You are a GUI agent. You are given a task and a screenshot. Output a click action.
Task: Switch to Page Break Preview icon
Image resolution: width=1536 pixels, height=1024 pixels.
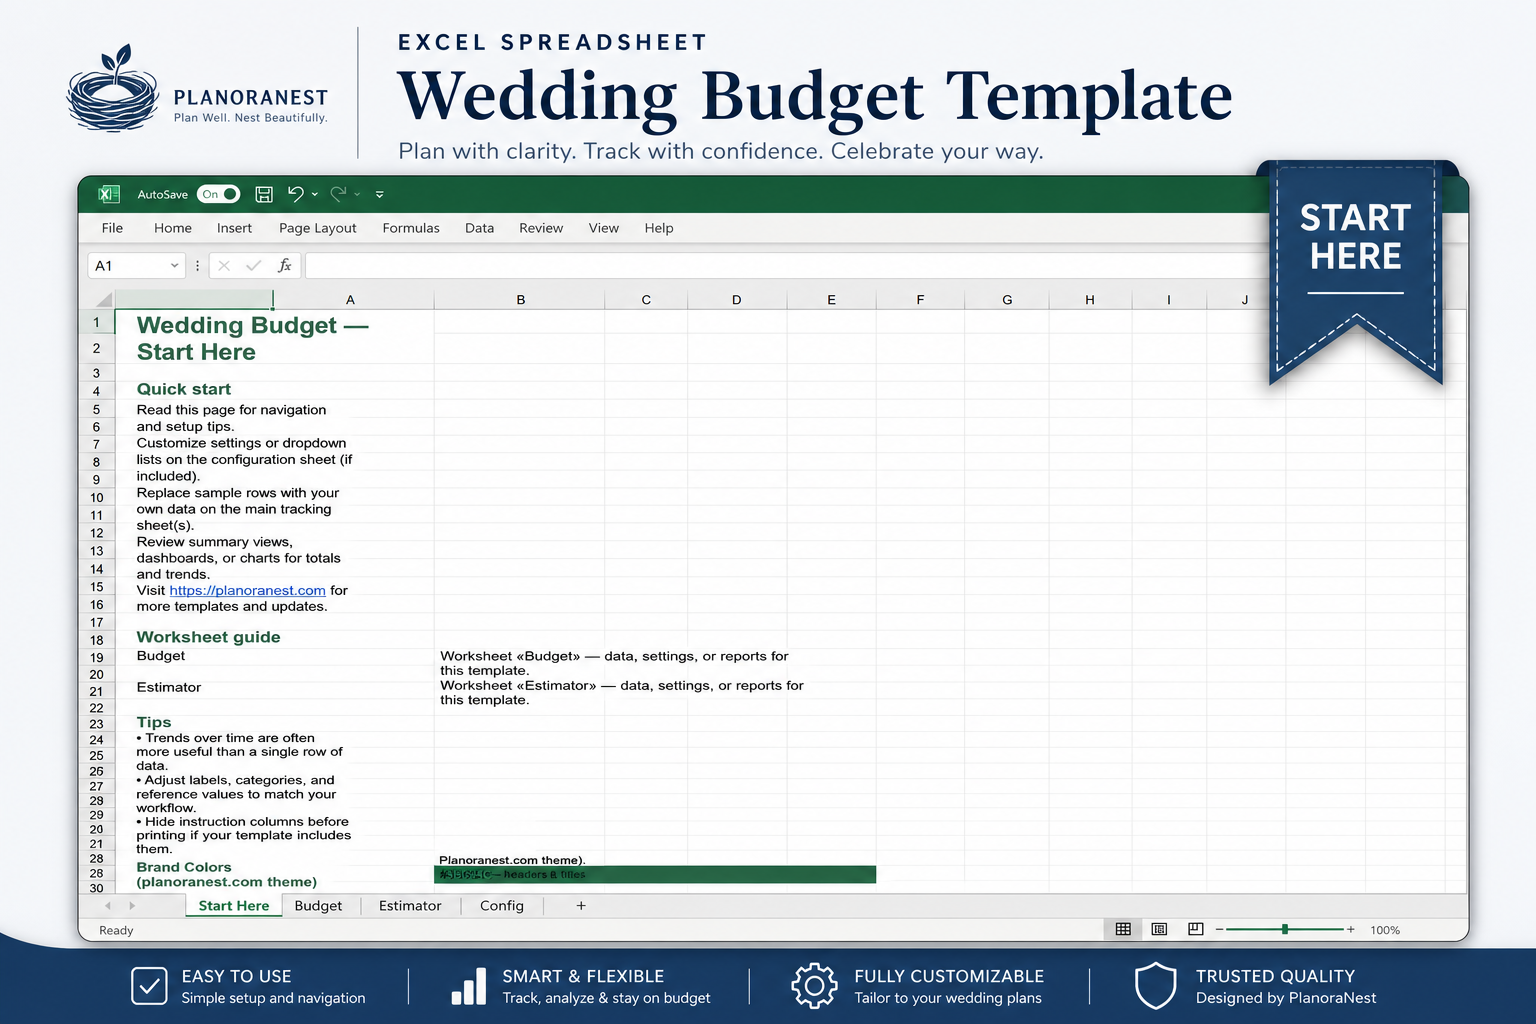coord(1195,929)
